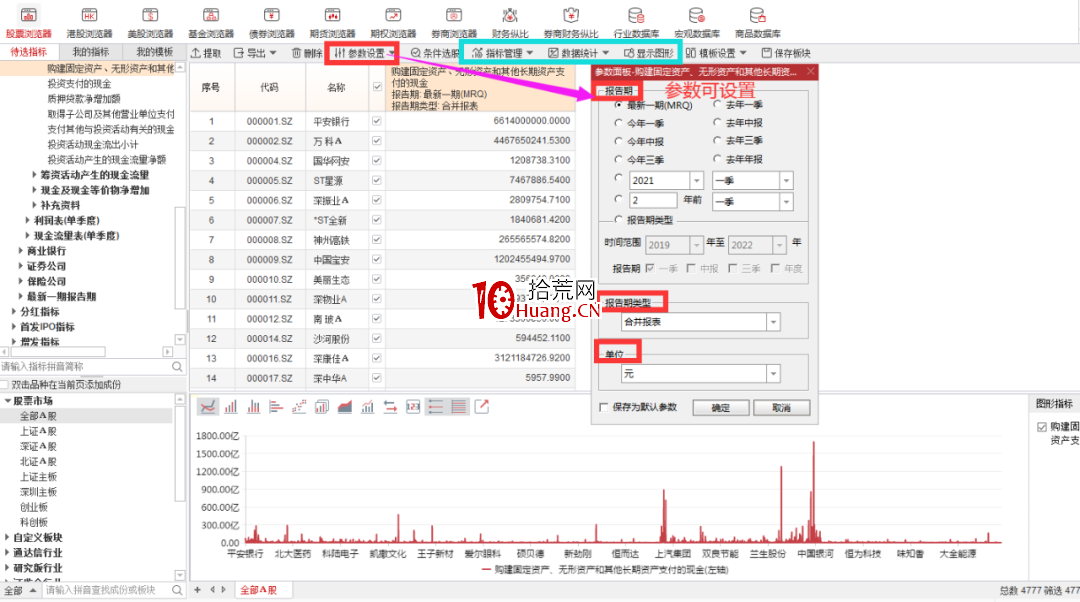
Task: Expand 筹资活动产生的现金流量 tree node
Action: tap(34, 175)
